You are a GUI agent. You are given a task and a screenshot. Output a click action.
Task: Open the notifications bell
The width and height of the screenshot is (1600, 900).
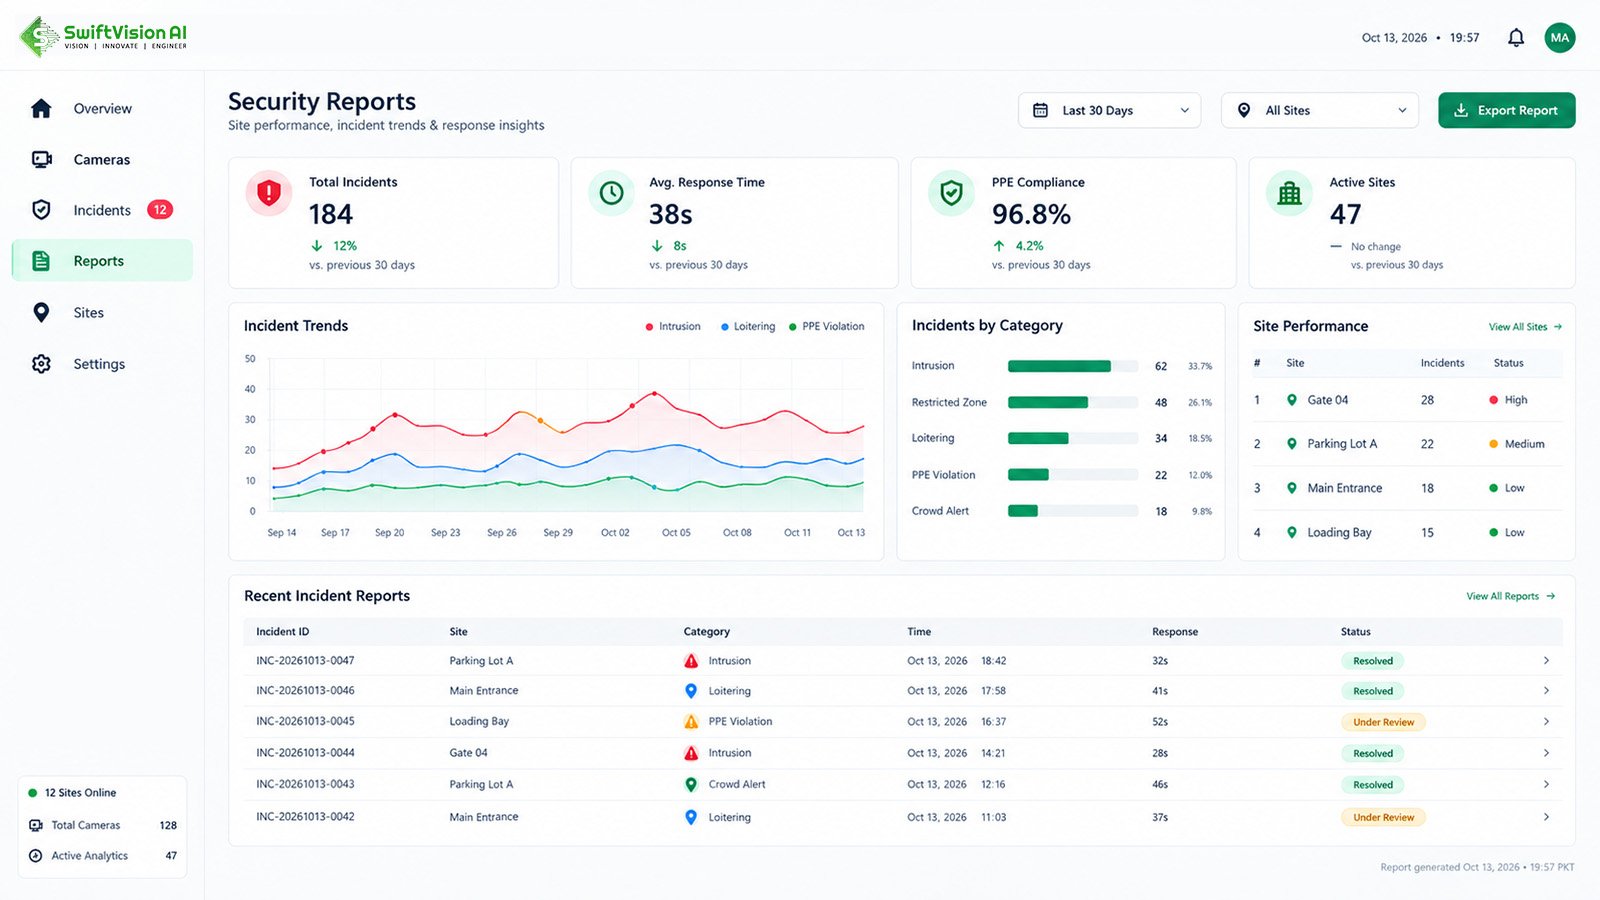[1516, 38]
